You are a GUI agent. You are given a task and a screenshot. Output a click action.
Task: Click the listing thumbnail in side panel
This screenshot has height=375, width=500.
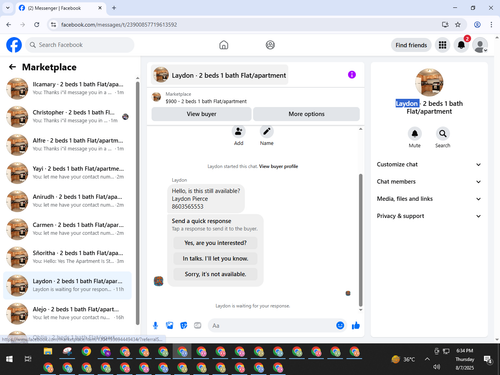tap(429, 82)
